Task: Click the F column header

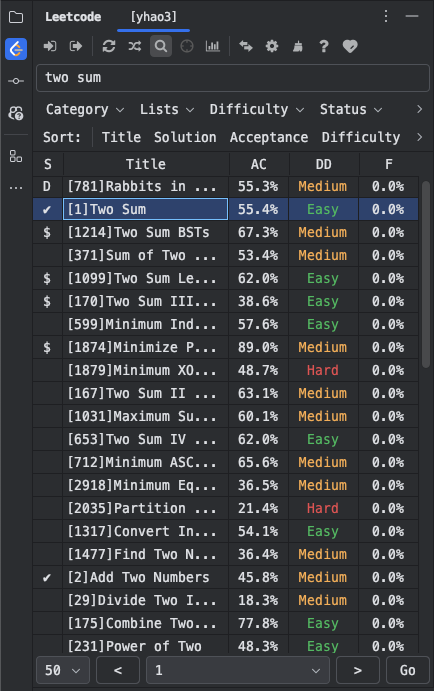Action: coord(389,164)
